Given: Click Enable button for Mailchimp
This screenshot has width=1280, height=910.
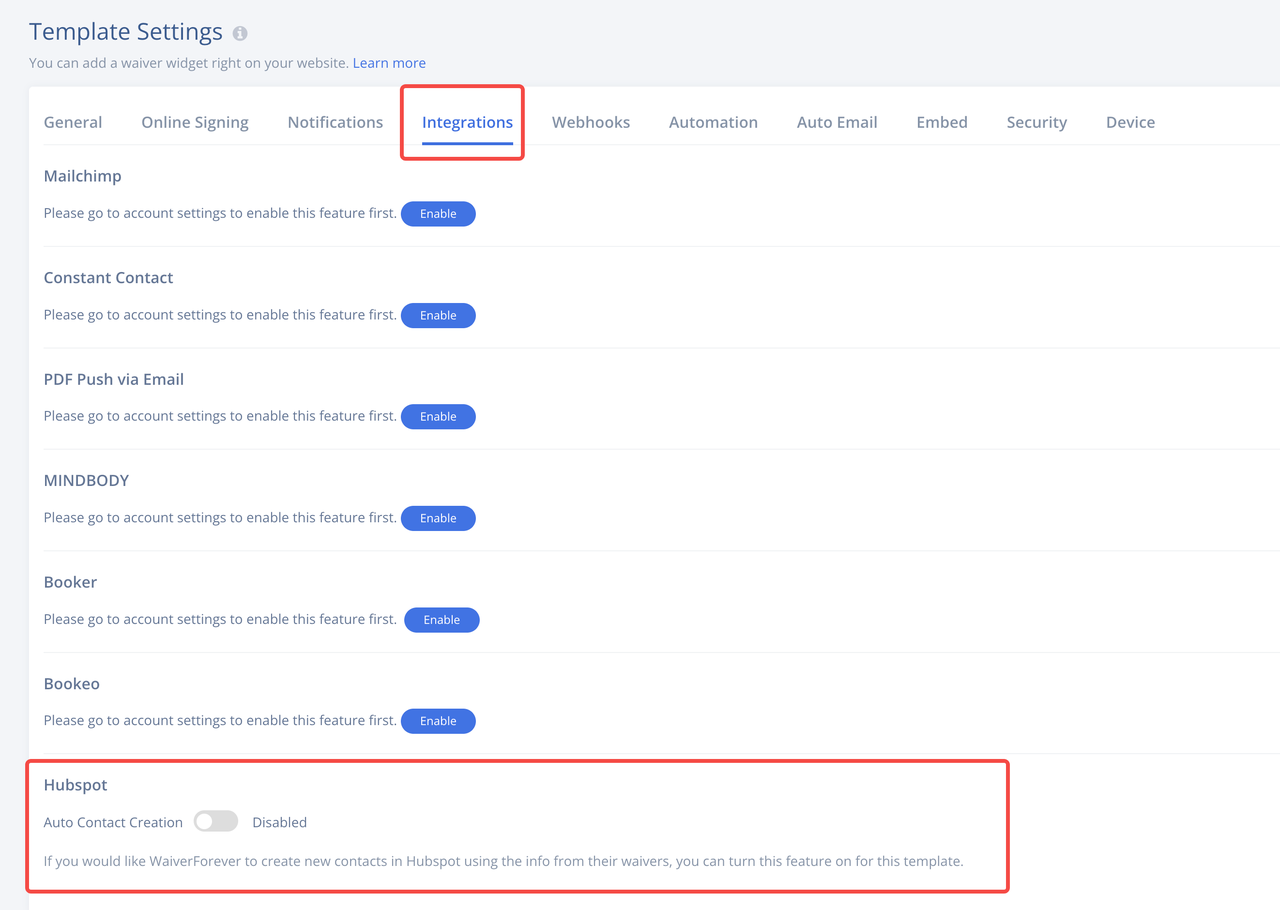Looking at the screenshot, I should pos(438,214).
